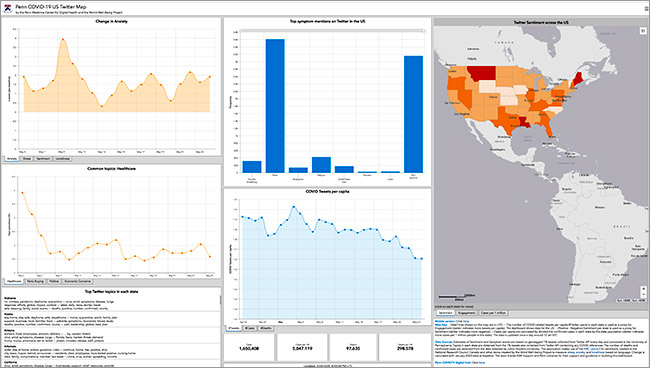This screenshot has height=368, width=650.
Task: Switch to the Anxiety tab
Action: [12, 159]
